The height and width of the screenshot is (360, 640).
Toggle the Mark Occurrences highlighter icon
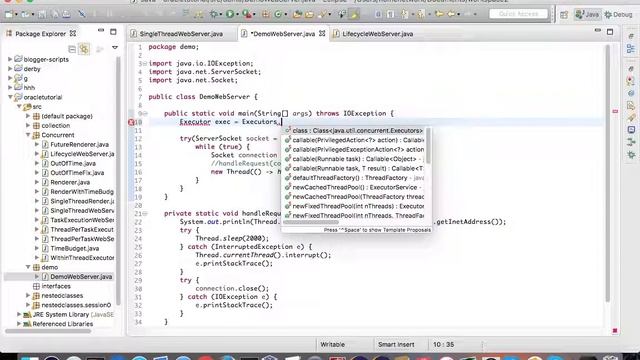pyautogui.click(x=354, y=14)
